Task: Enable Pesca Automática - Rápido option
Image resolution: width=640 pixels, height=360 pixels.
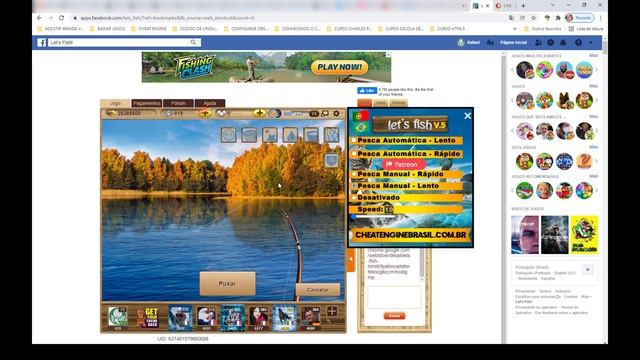Action: (353, 154)
